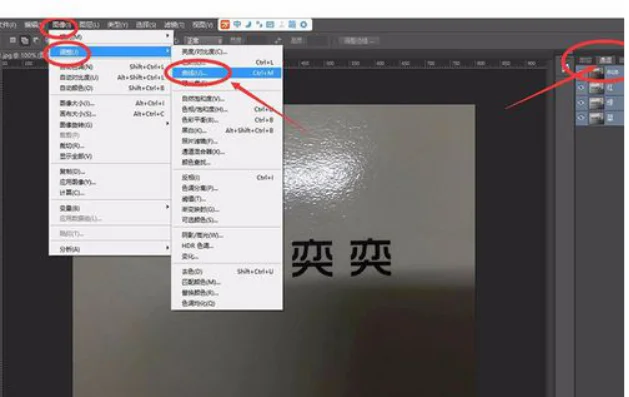Image resolution: width=629 pixels, height=397 pixels.
Task: Open the 类型(Y) menu
Action: click(x=117, y=25)
